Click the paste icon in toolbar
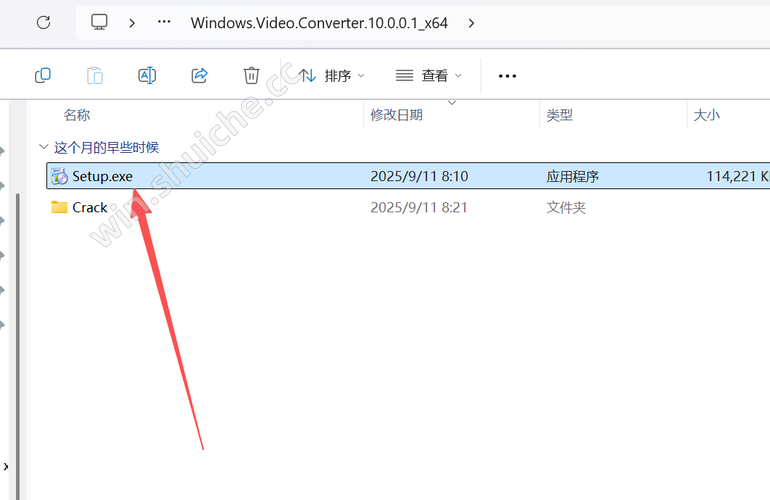Image resolution: width=770 pixels, height=500 pixels. (95, 76)
